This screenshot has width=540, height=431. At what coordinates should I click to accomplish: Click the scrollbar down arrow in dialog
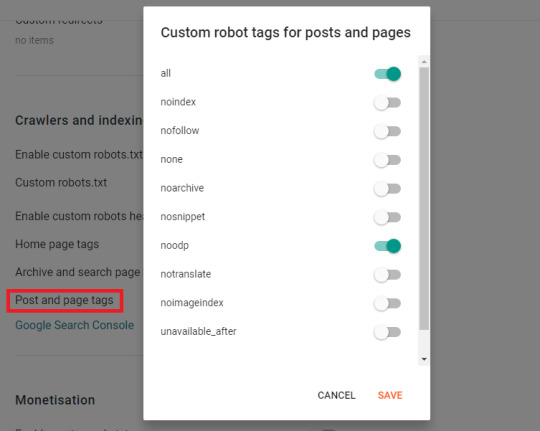[x=424, y=359]
